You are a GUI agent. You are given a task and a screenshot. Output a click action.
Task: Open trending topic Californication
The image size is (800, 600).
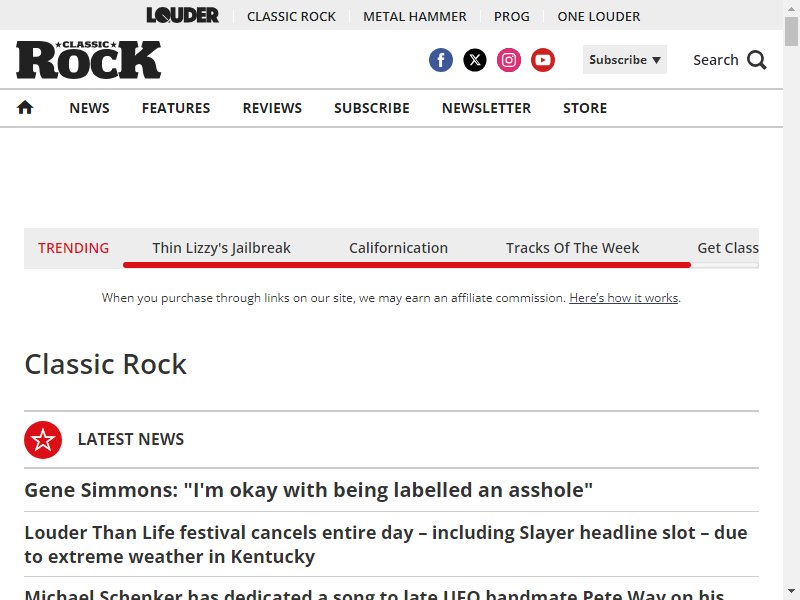(398, 248)
